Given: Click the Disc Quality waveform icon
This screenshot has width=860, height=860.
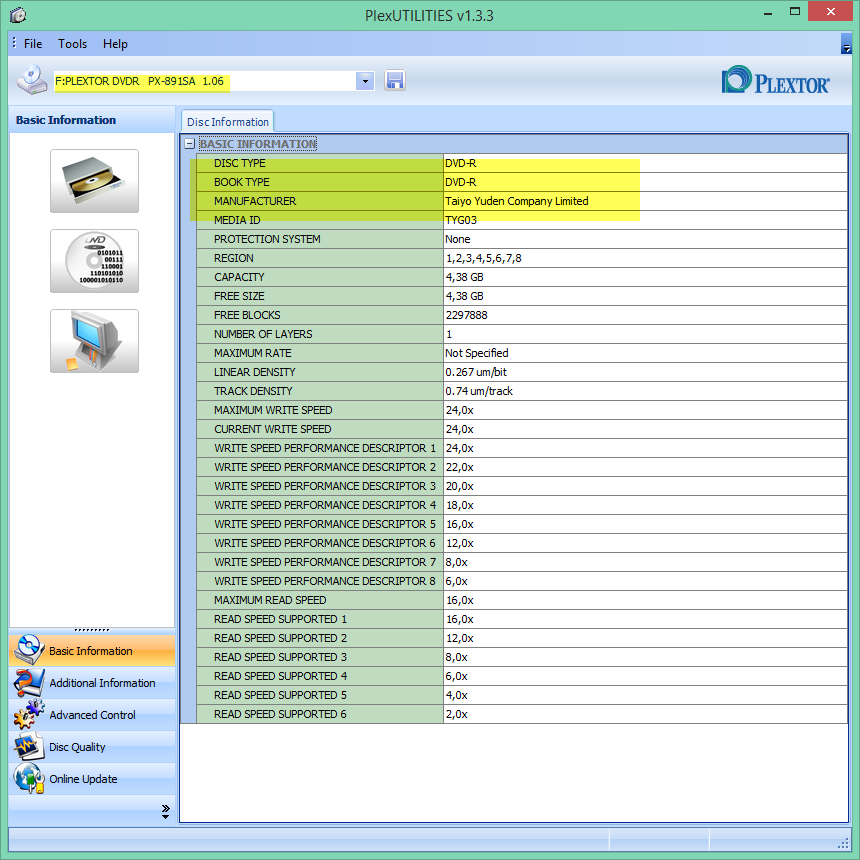Looking at the screenshot, I should 29,746.
